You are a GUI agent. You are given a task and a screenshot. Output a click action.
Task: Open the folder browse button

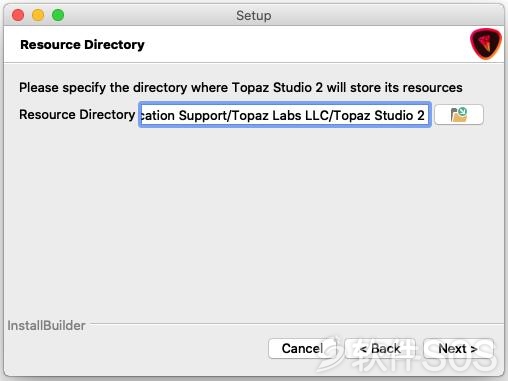coord(459,115)
